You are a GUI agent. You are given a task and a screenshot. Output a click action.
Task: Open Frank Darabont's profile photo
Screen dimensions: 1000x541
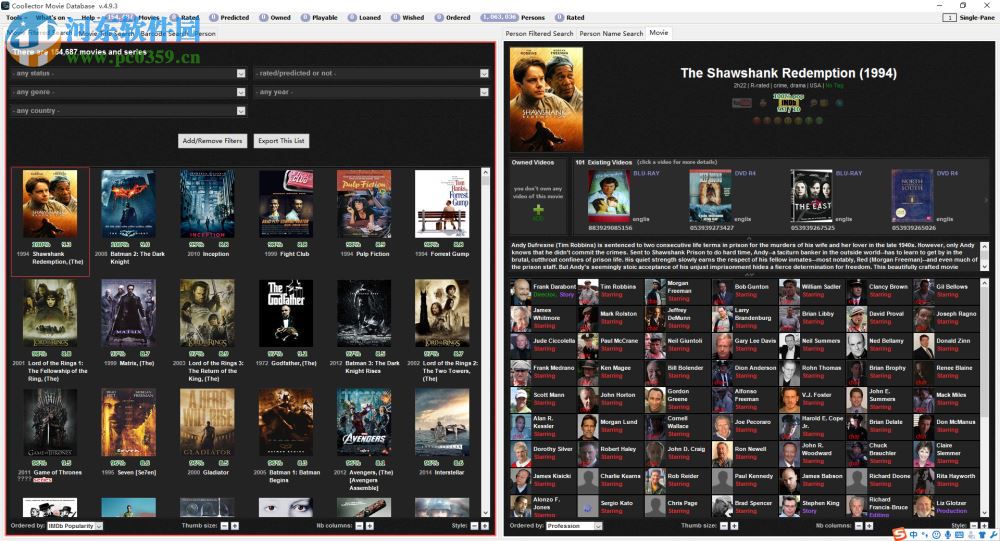pyautogui.click(x=520, y=291)
